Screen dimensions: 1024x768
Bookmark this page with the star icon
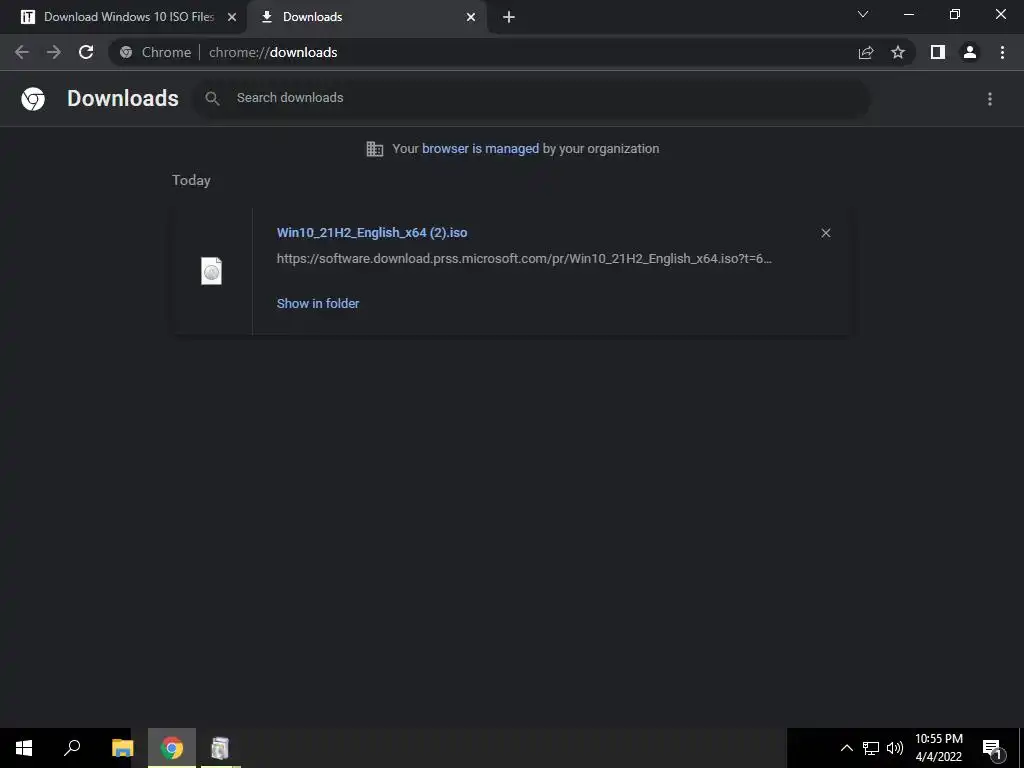[x=898, y=52]
